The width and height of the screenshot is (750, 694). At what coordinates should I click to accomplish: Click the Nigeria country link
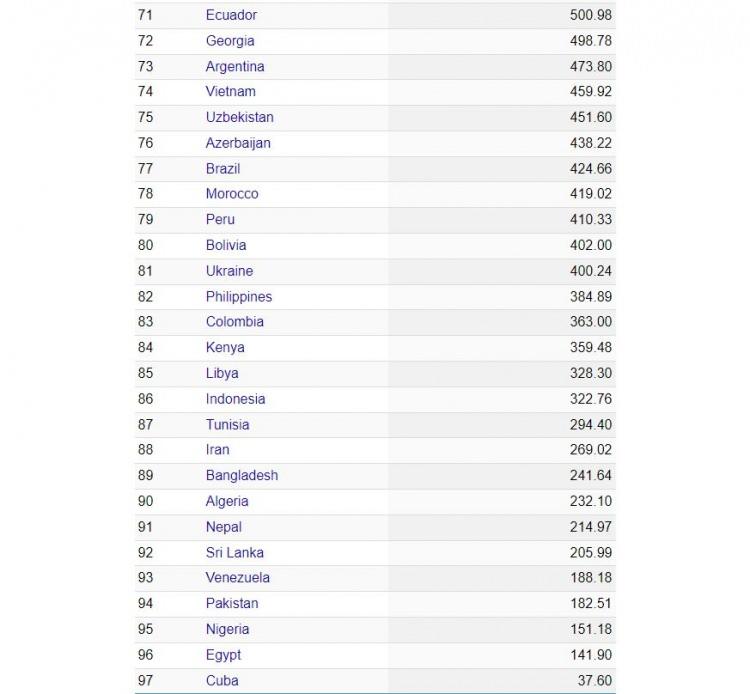(227, 629)
